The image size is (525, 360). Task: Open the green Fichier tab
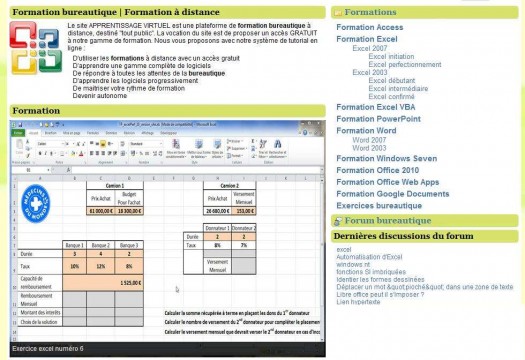point(18,133)
